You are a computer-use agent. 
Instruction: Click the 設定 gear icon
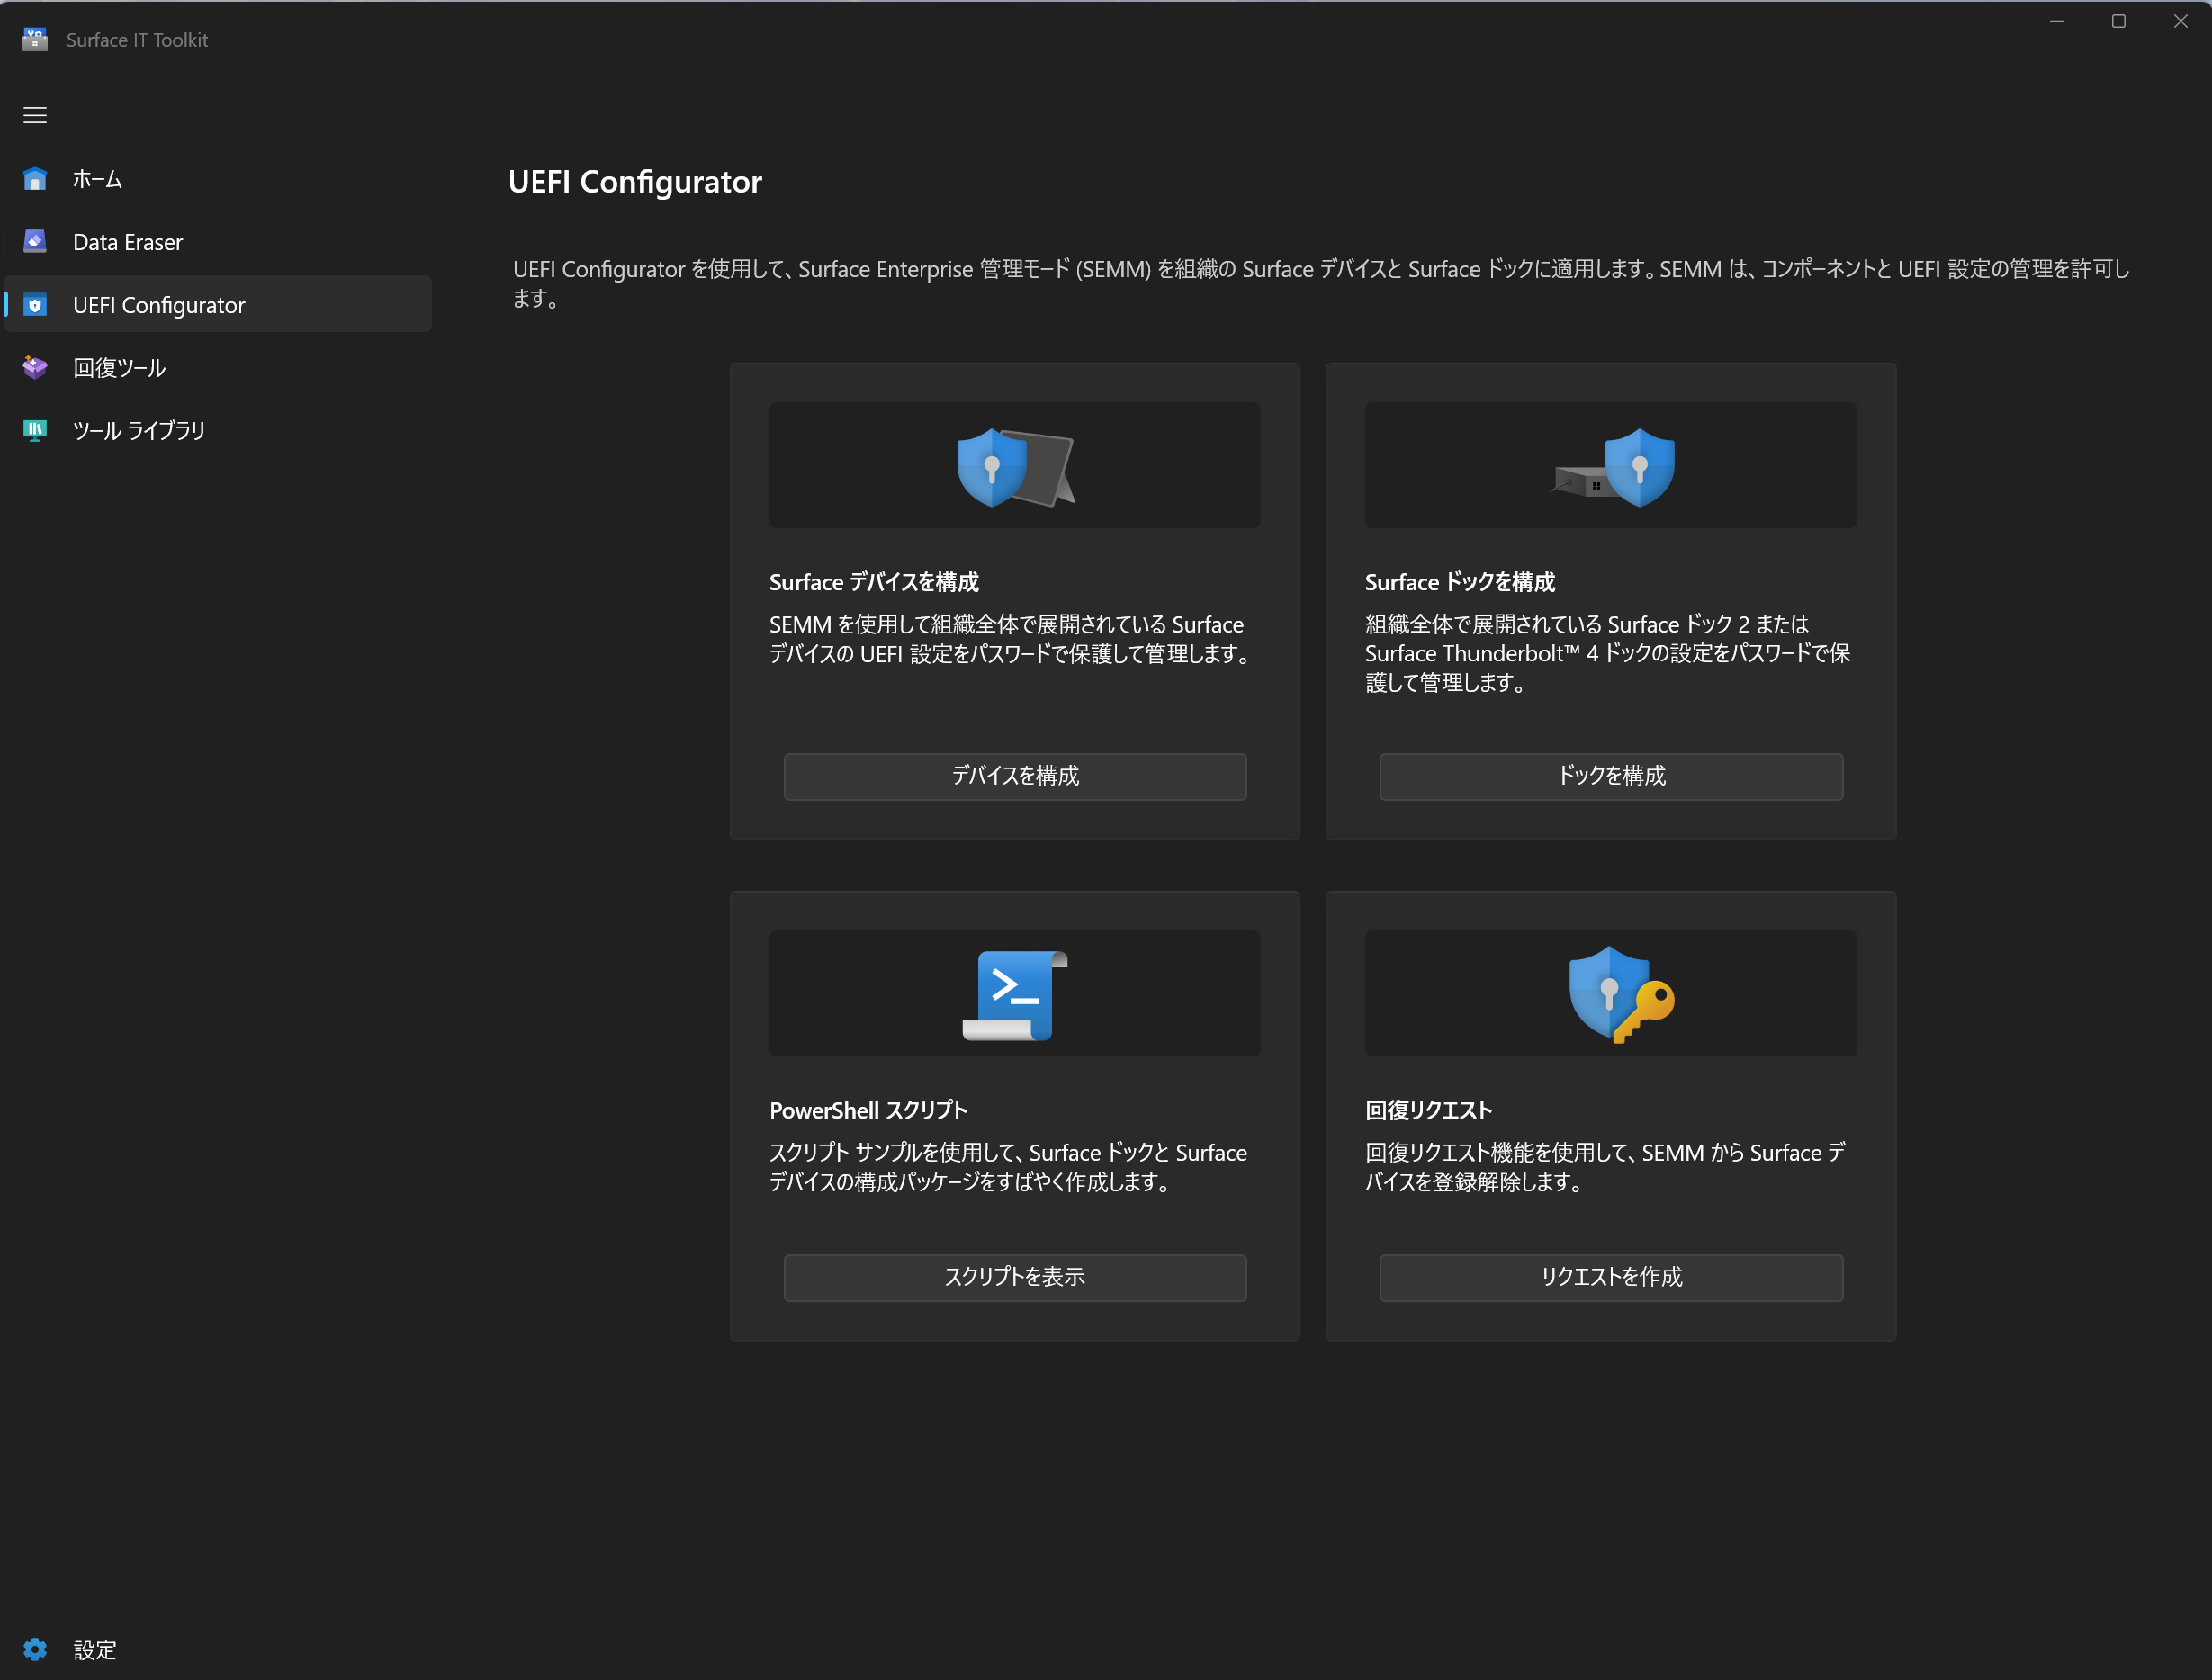click(35, 1649)
